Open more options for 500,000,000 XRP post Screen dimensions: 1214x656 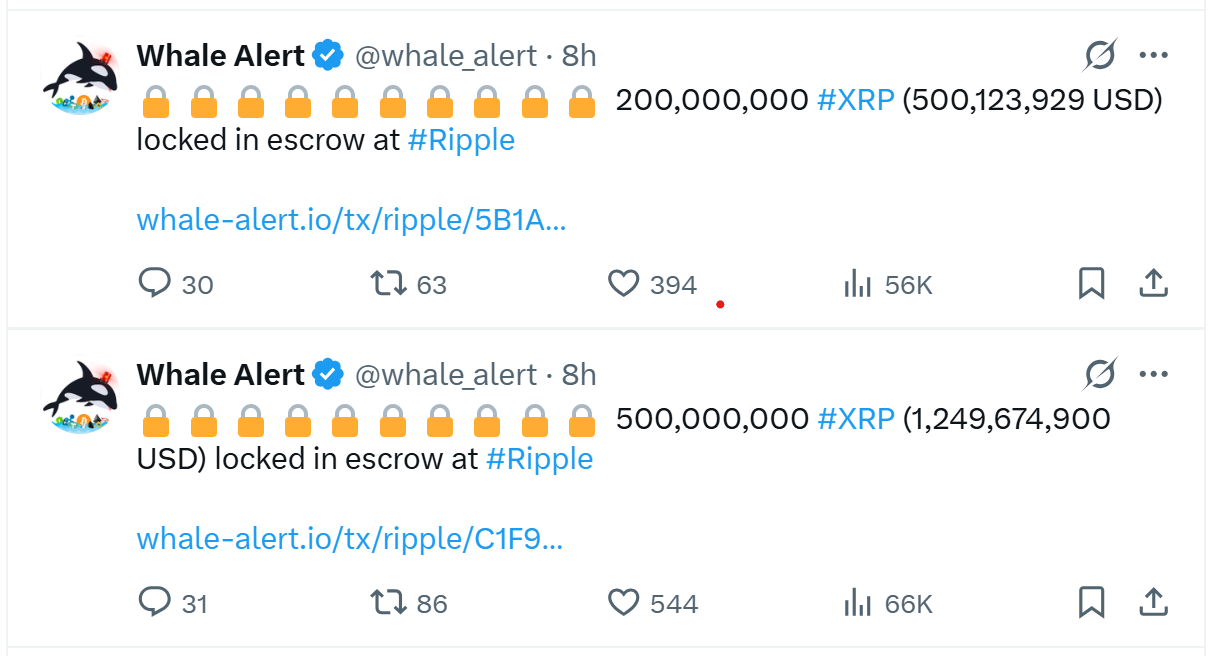click(1153, 375)
